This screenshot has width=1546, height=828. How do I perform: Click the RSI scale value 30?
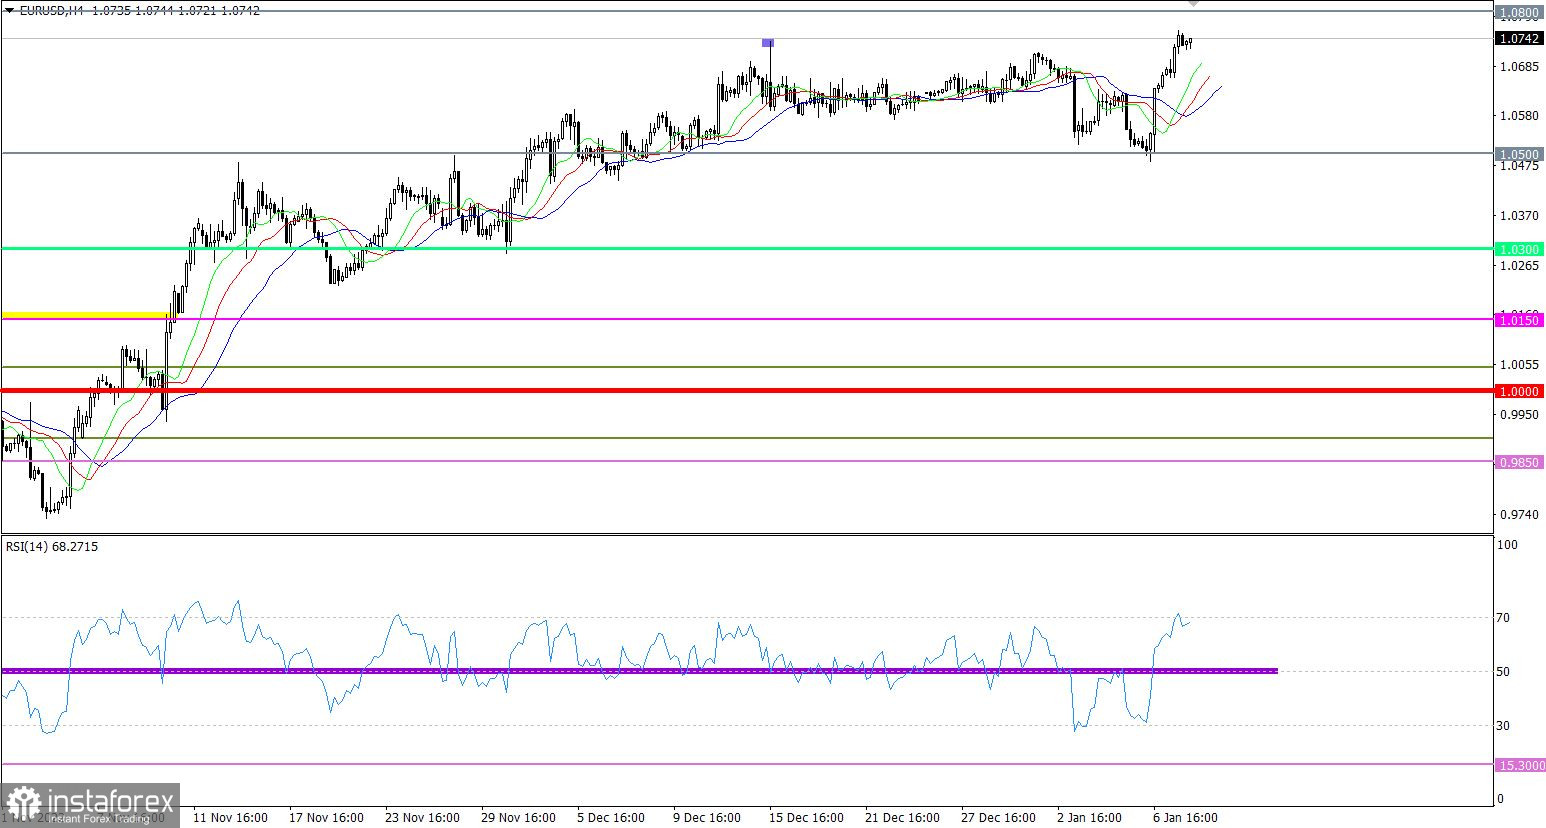tap(1503, 726)
